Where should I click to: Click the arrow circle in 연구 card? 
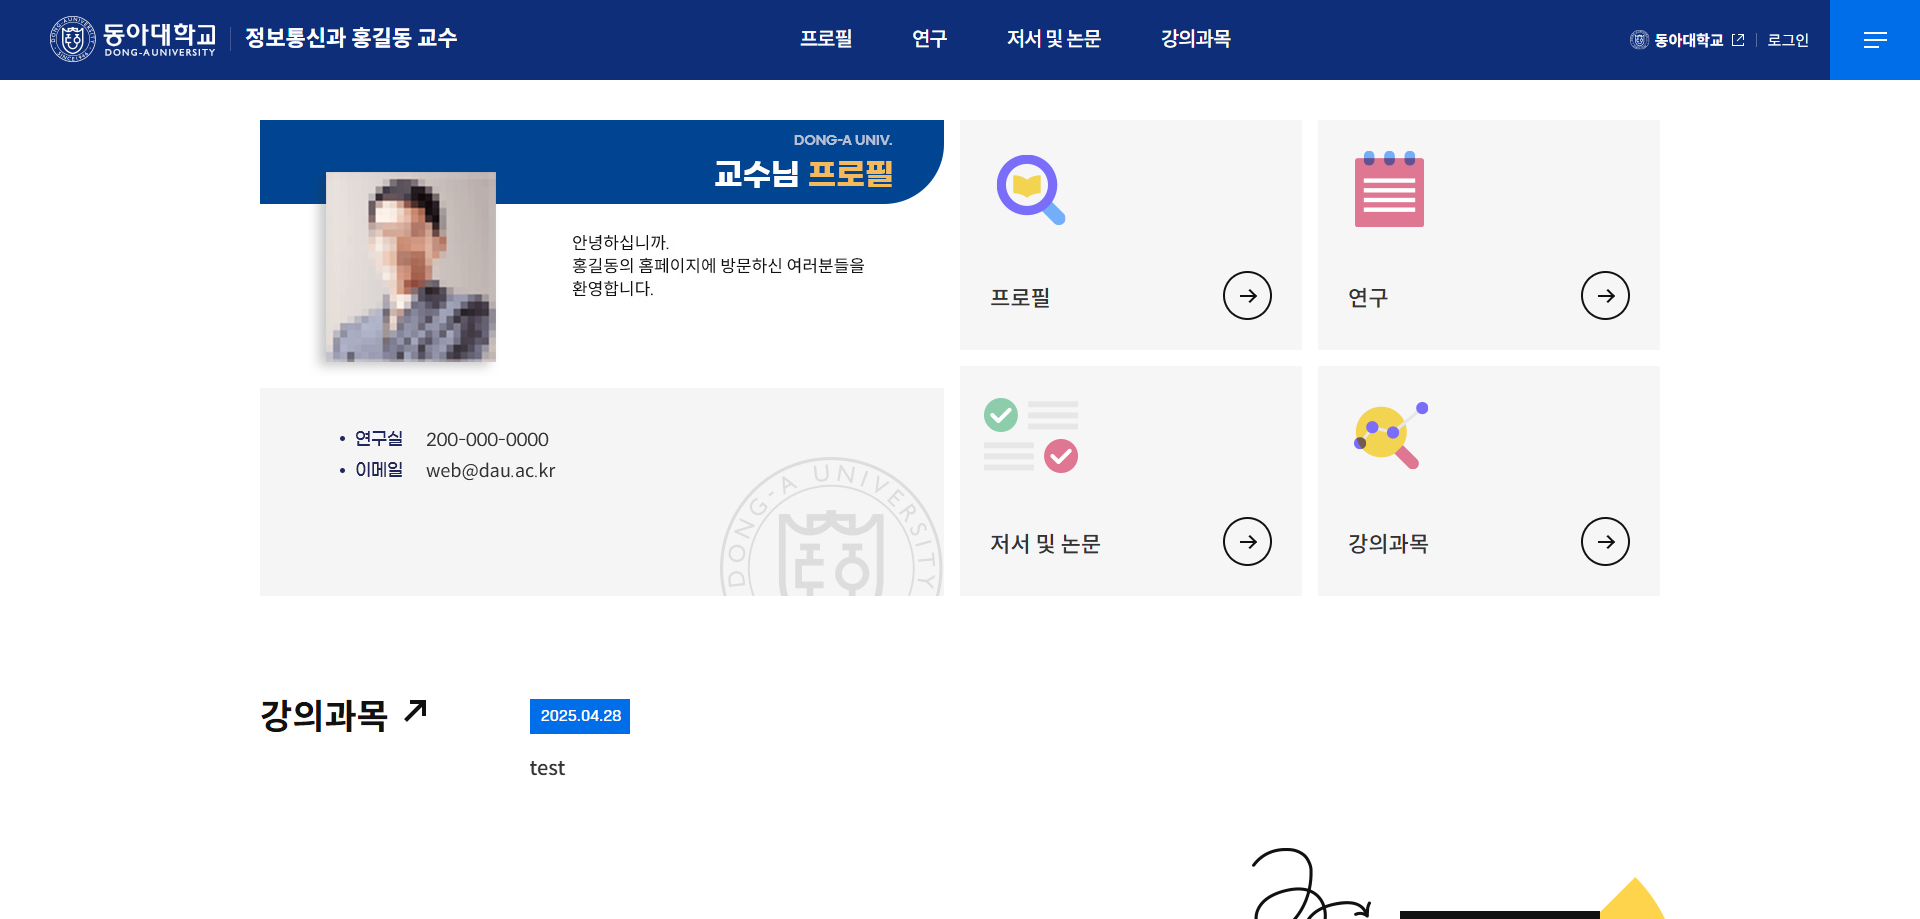[x=1605, y=296]
